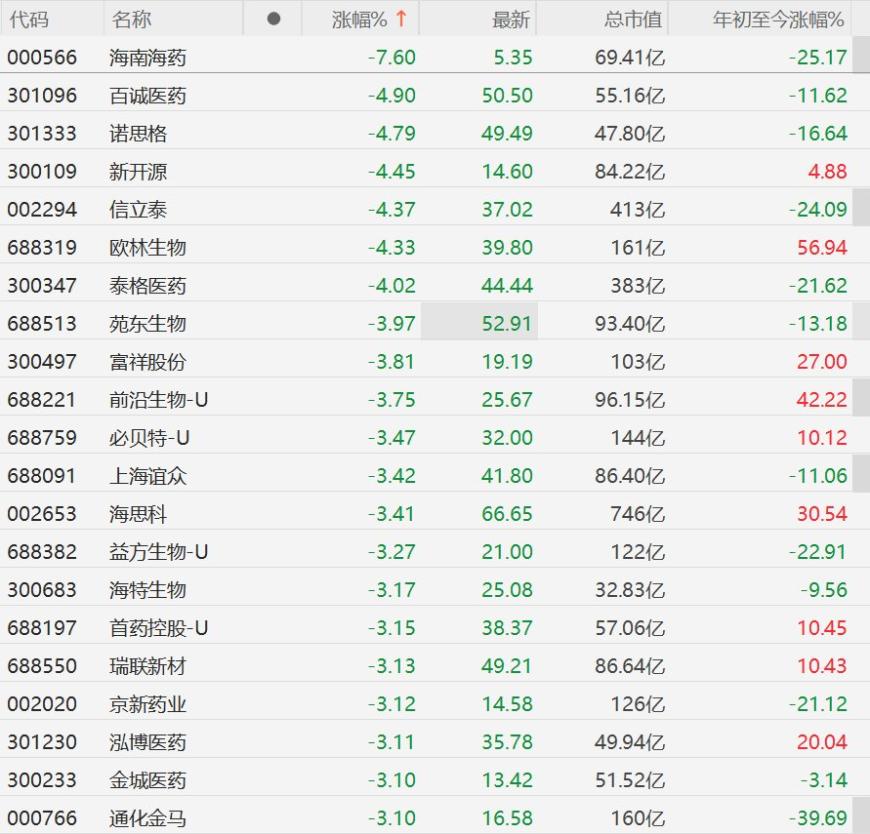The image size is (870, 834).
Task: Click latest price 49.21
Action: click(x=507, y=666)
